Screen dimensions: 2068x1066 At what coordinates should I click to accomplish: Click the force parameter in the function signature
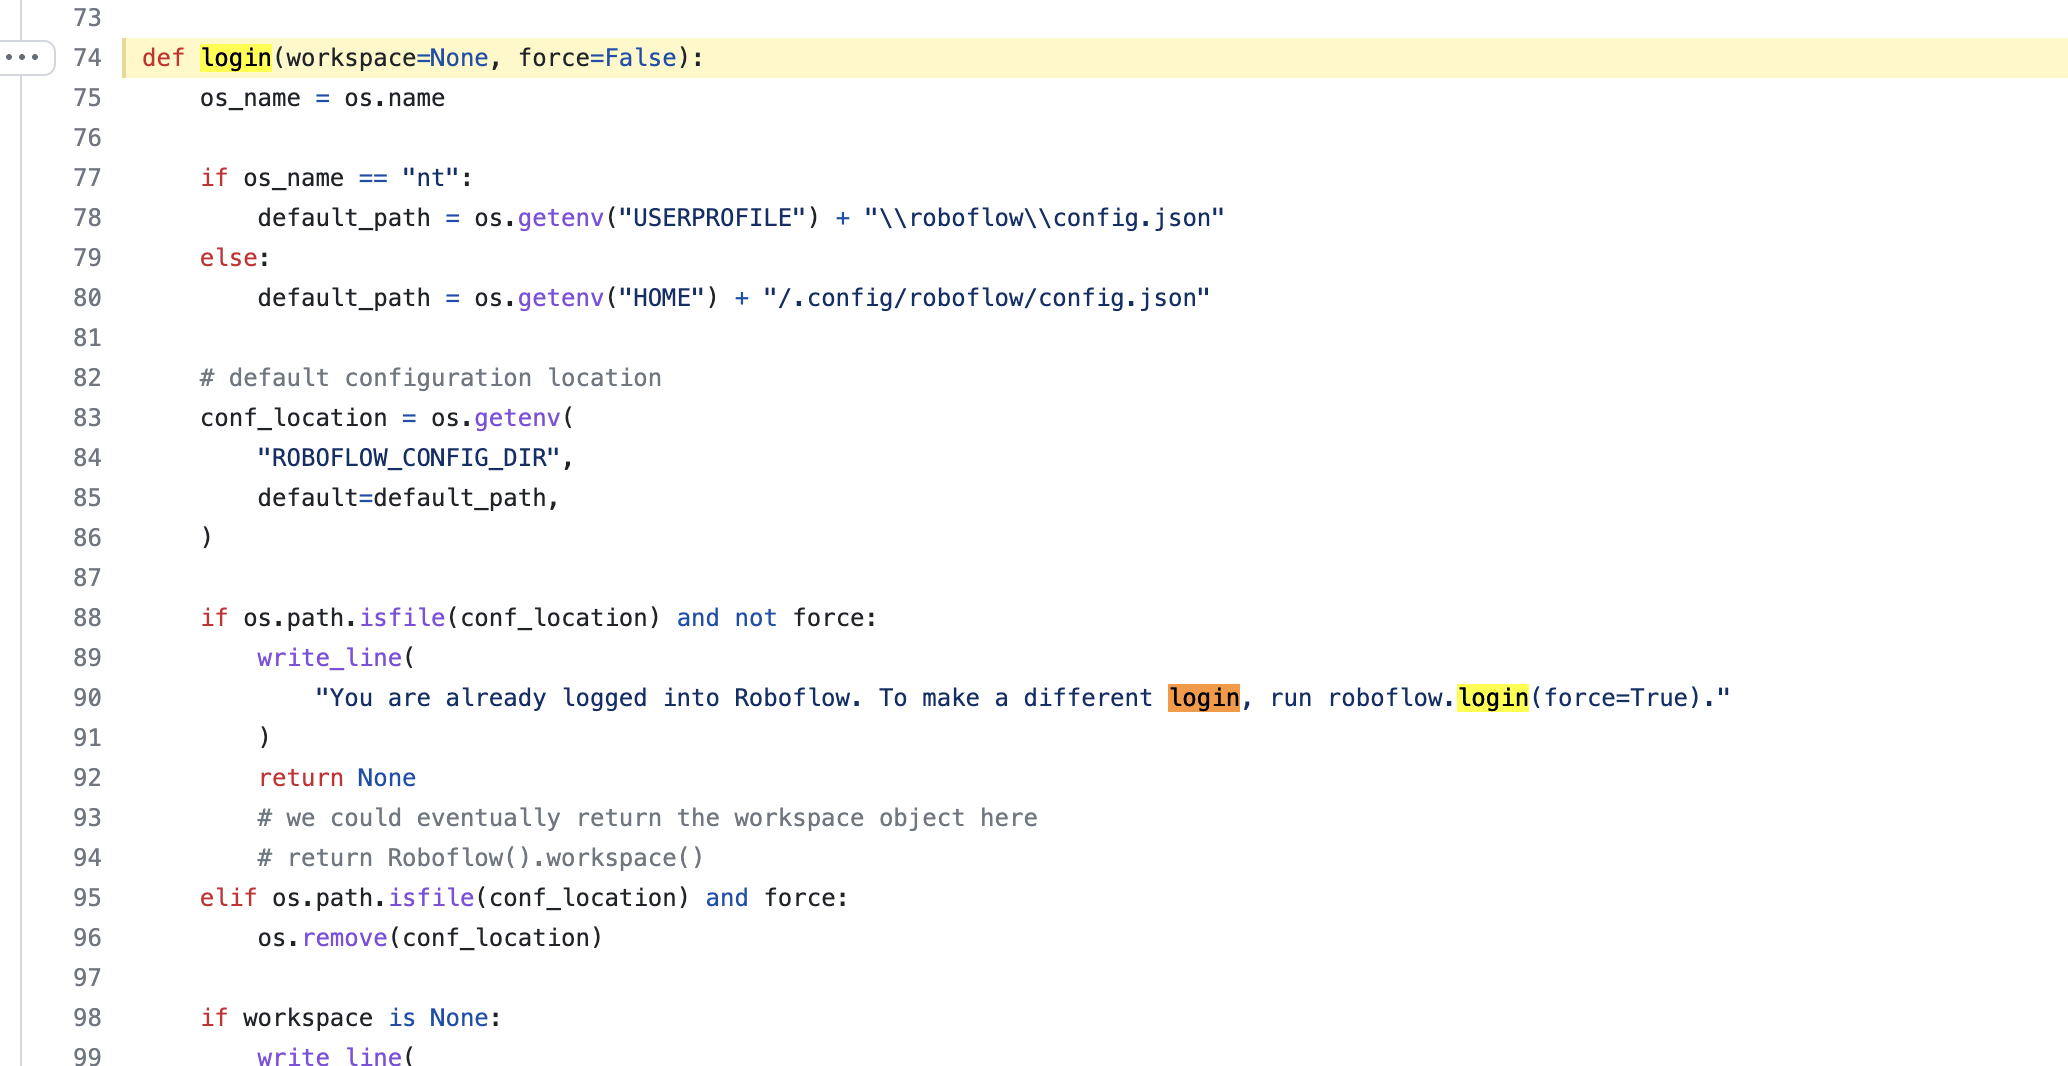[x=552, y=57]
